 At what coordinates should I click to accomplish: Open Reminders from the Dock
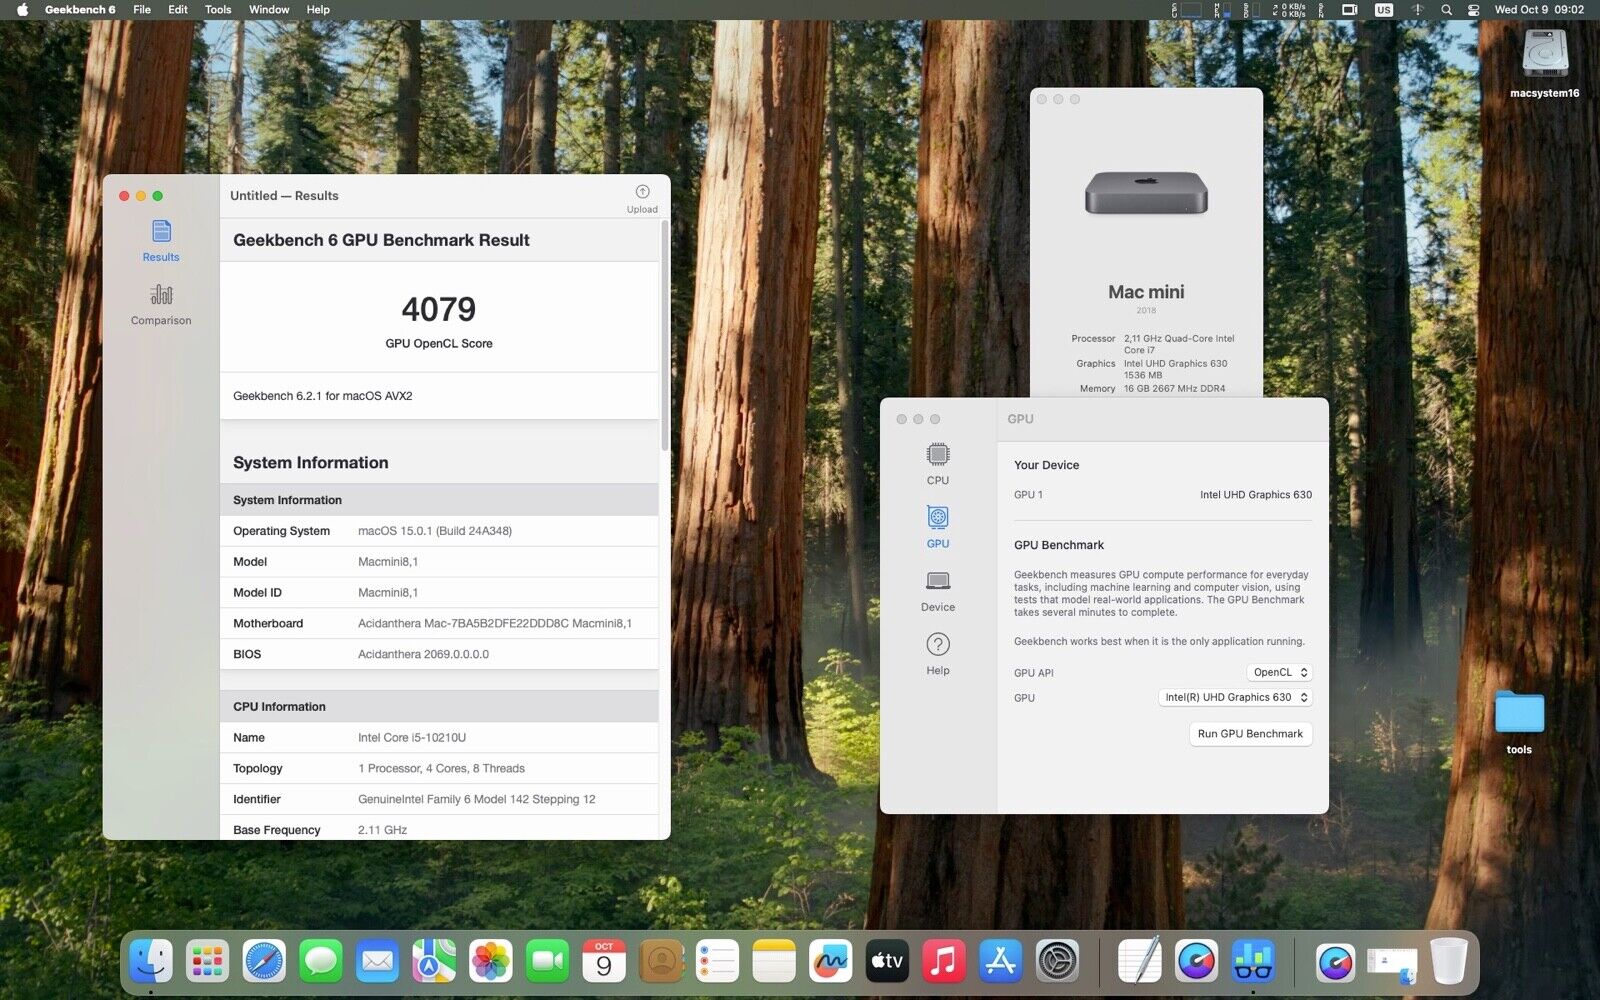pos(717,962)
